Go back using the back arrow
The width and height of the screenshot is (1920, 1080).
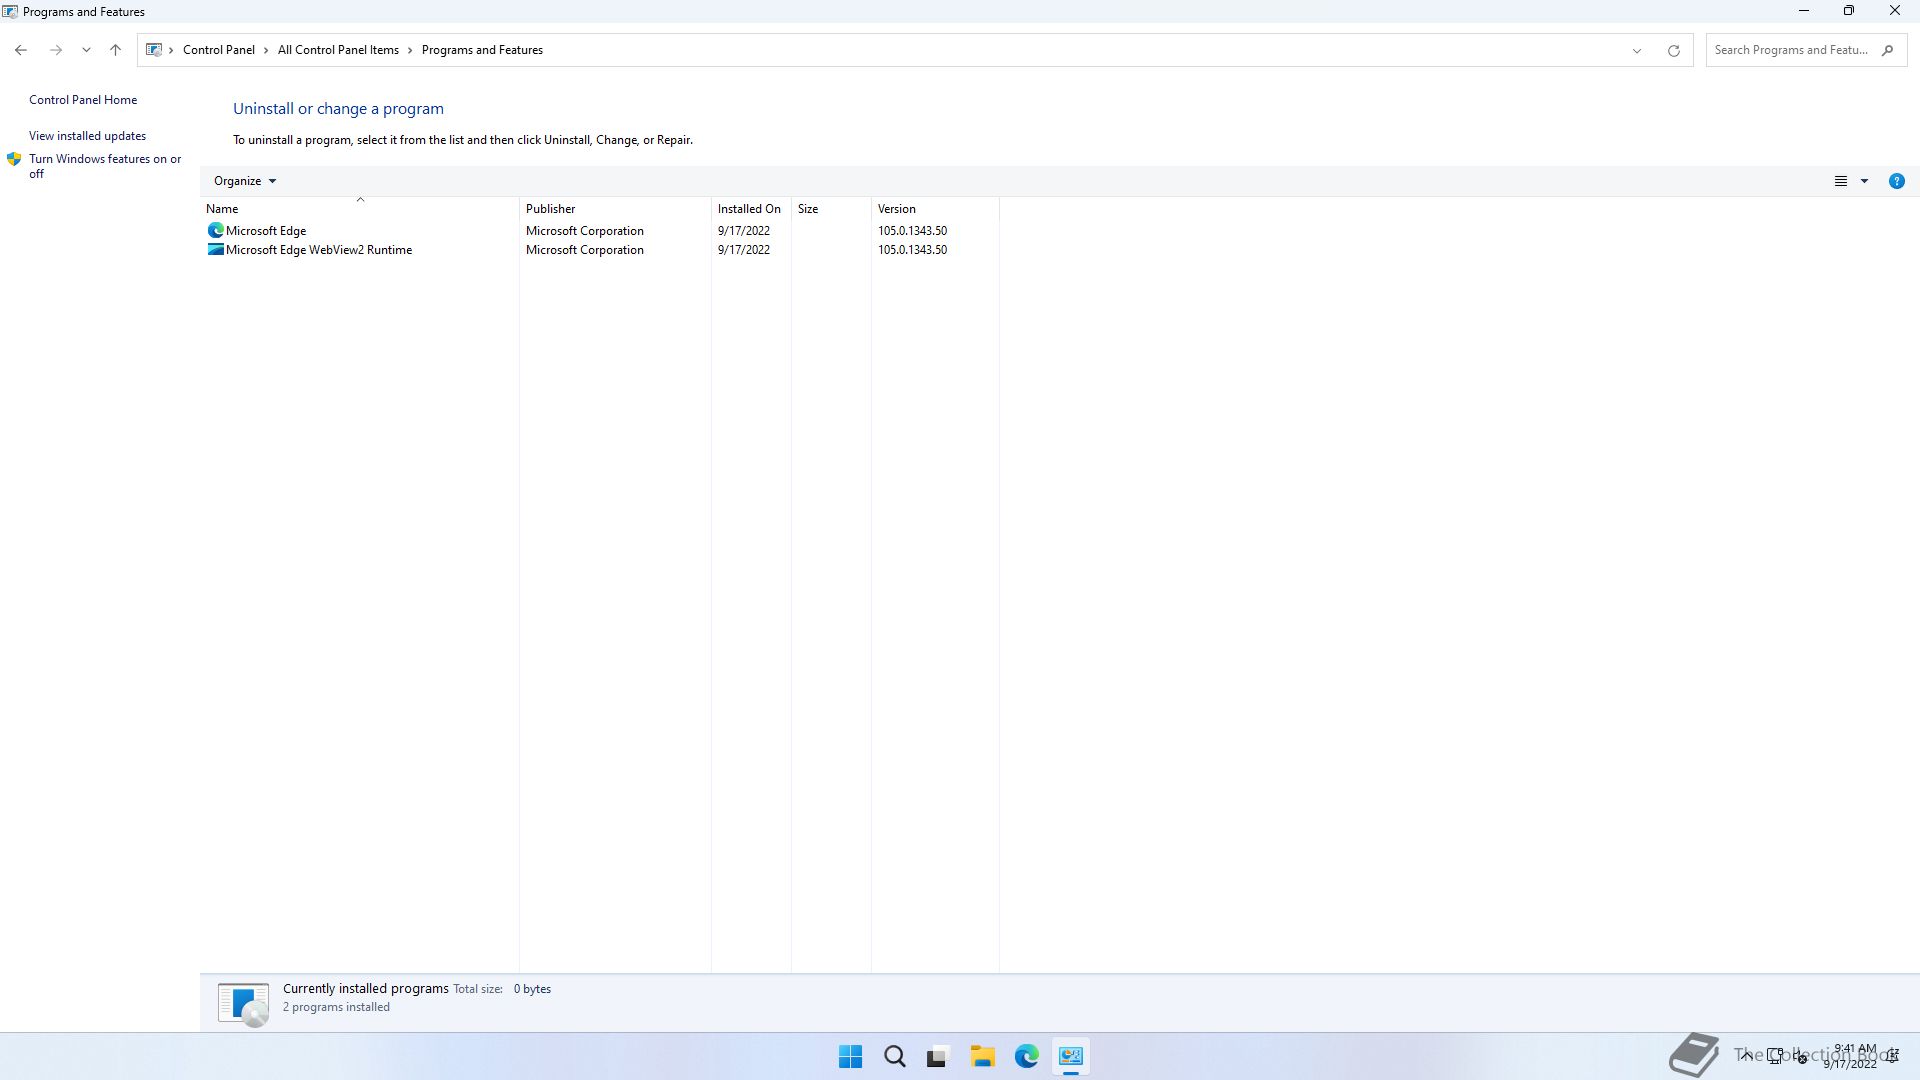click(21, 50)
